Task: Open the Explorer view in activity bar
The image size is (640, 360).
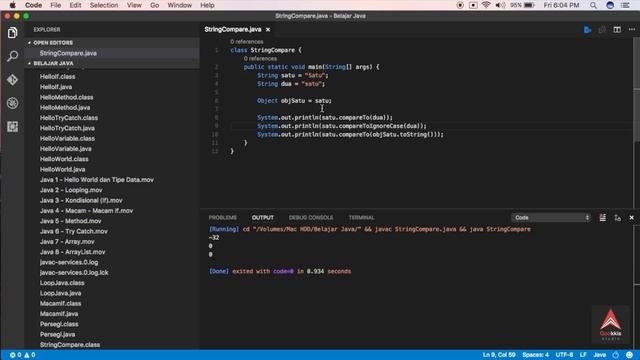Action: pyautogui.click(x=12, y=33)
